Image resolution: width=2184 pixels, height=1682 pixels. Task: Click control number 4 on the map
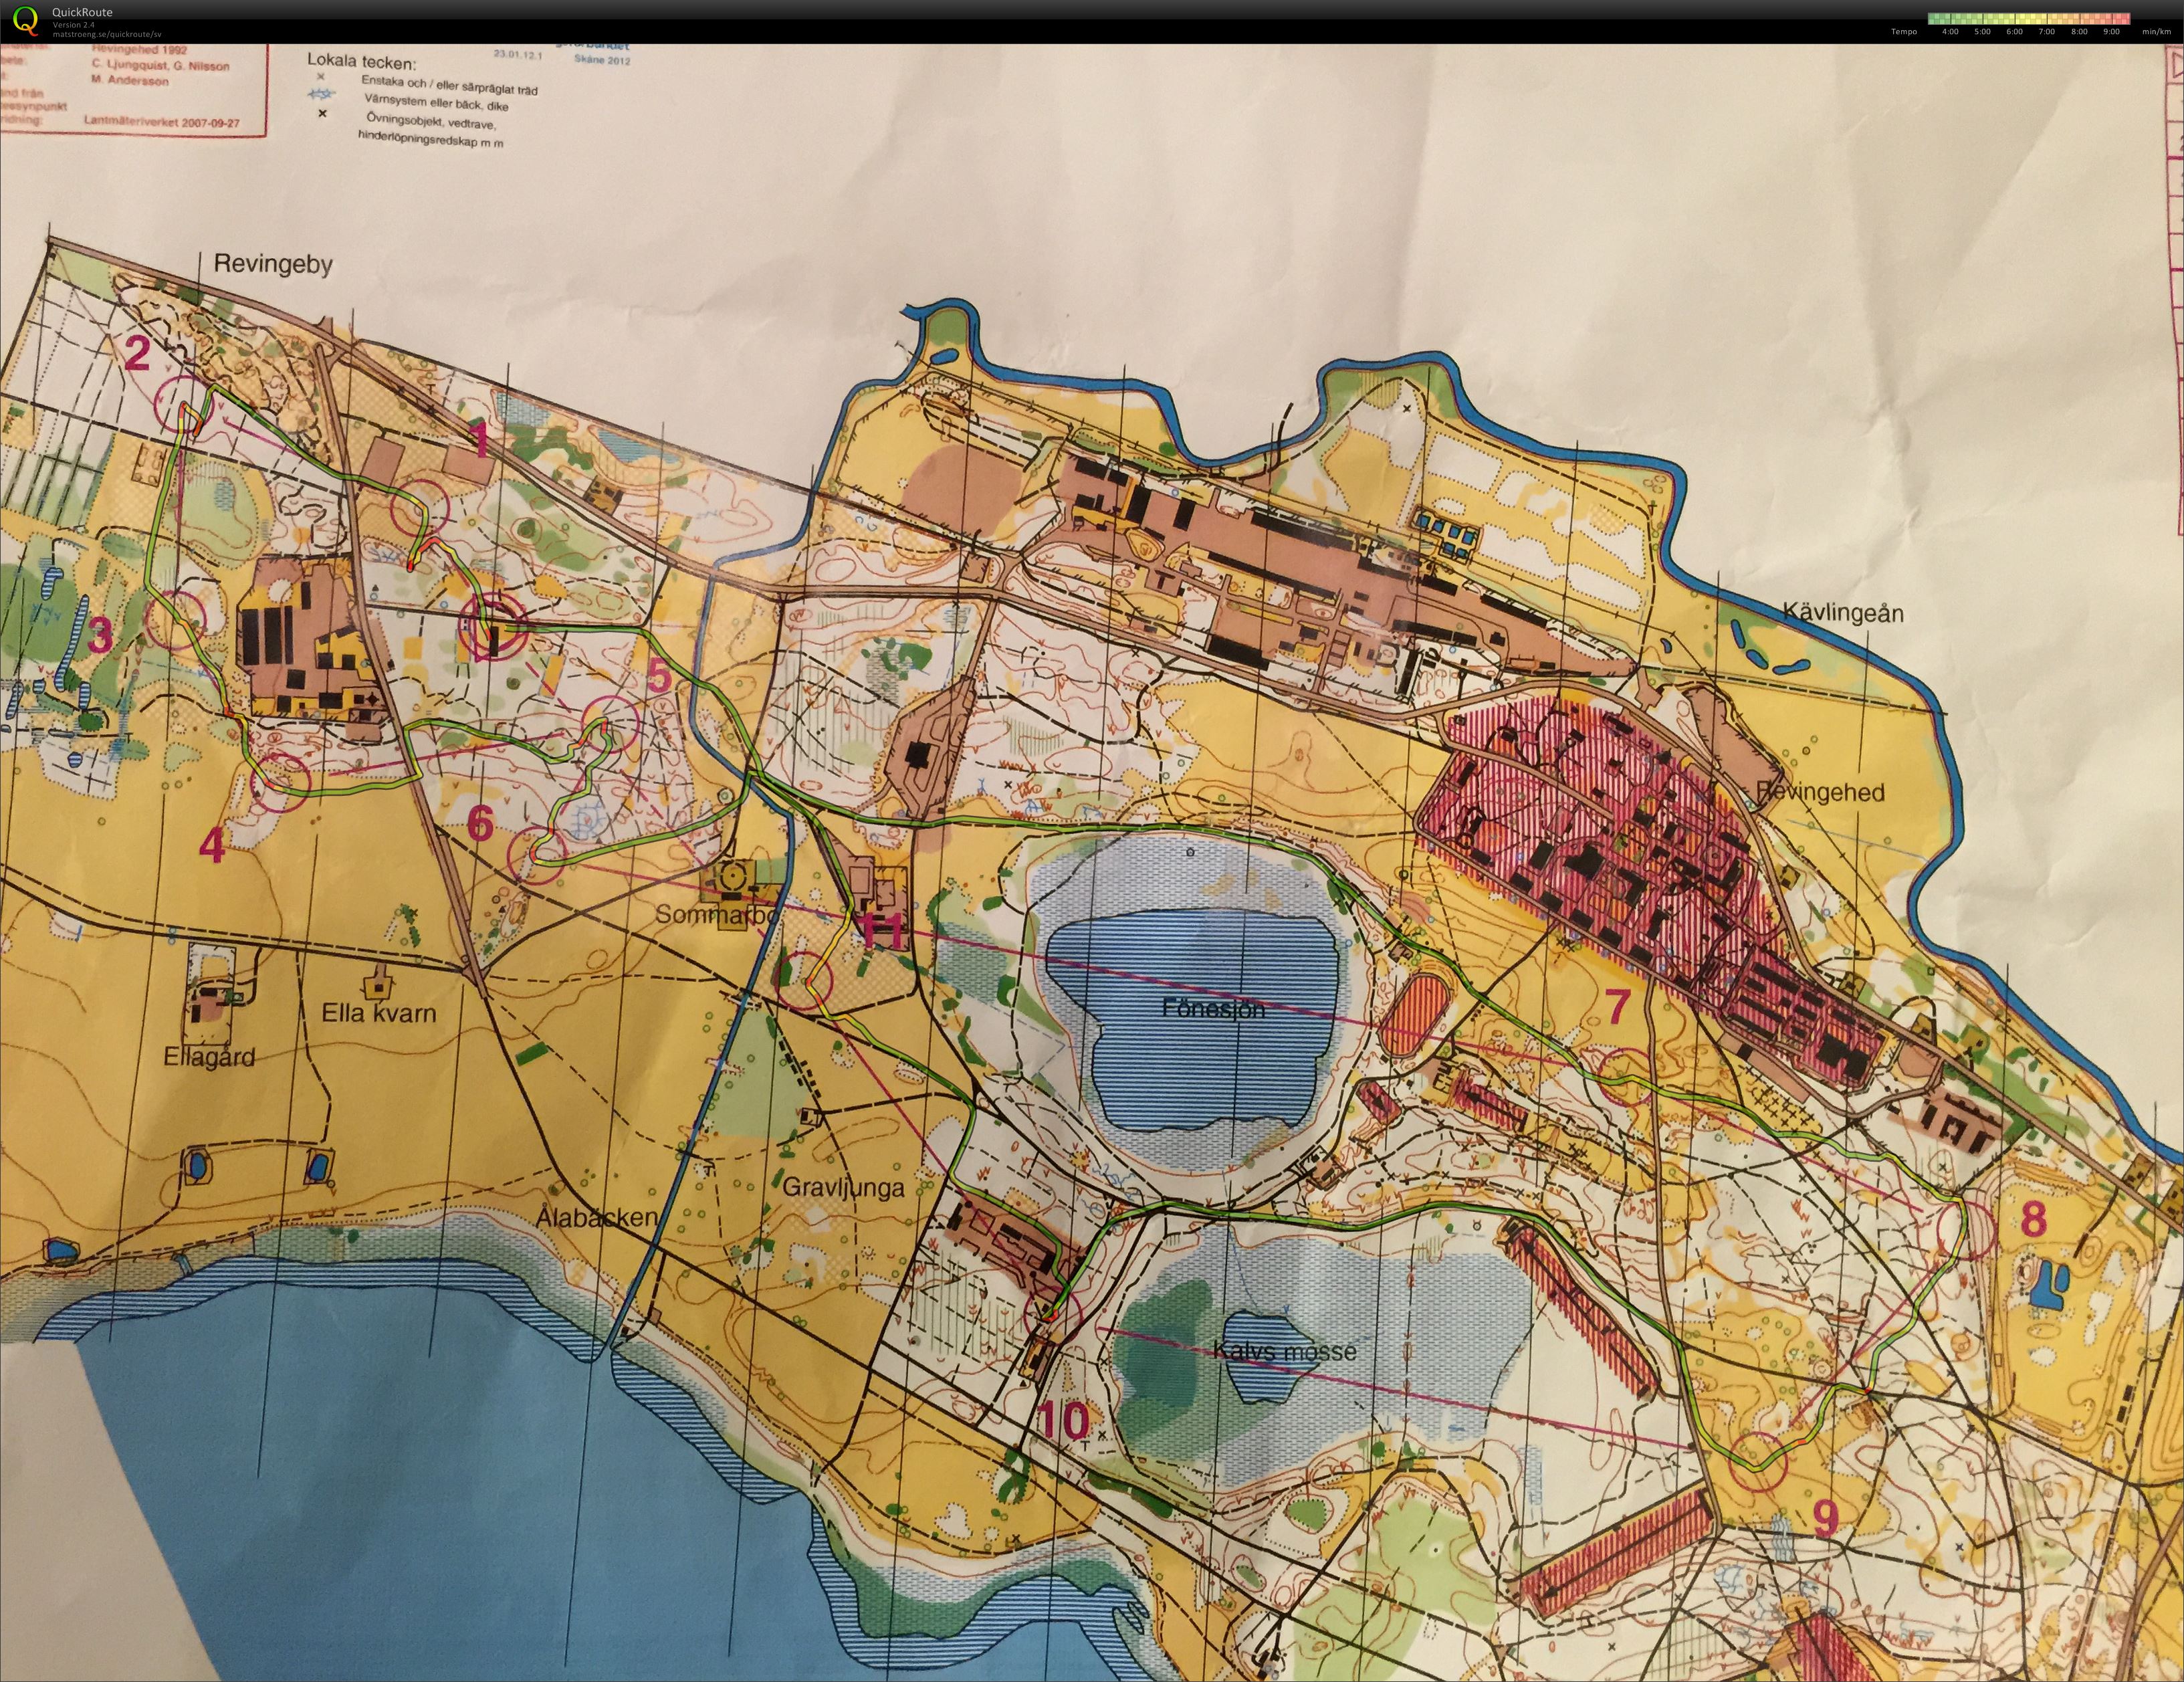[212, 846]
